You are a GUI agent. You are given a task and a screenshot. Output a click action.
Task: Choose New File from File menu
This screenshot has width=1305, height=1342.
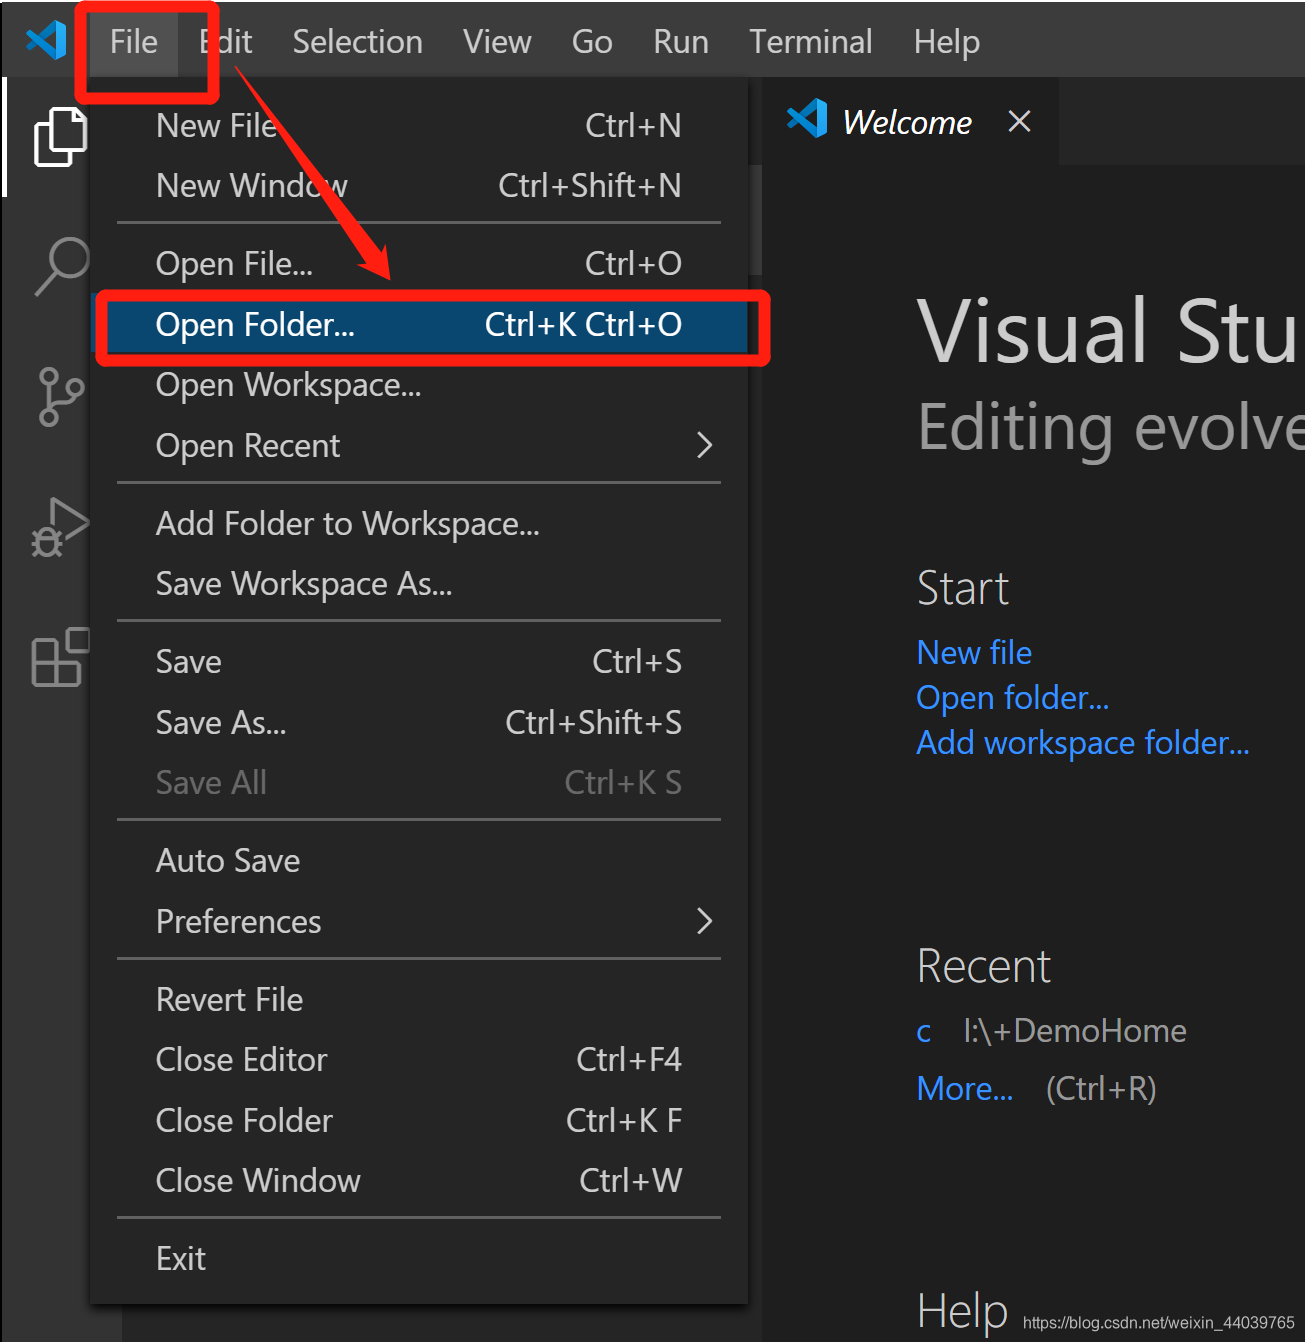pyautogui.click(x=419, y=126)
